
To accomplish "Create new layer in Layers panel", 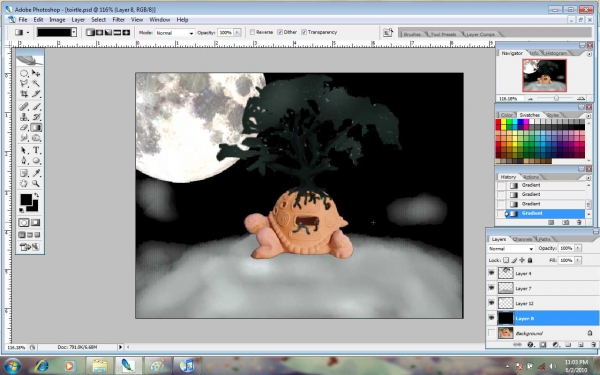I will 580,345.
